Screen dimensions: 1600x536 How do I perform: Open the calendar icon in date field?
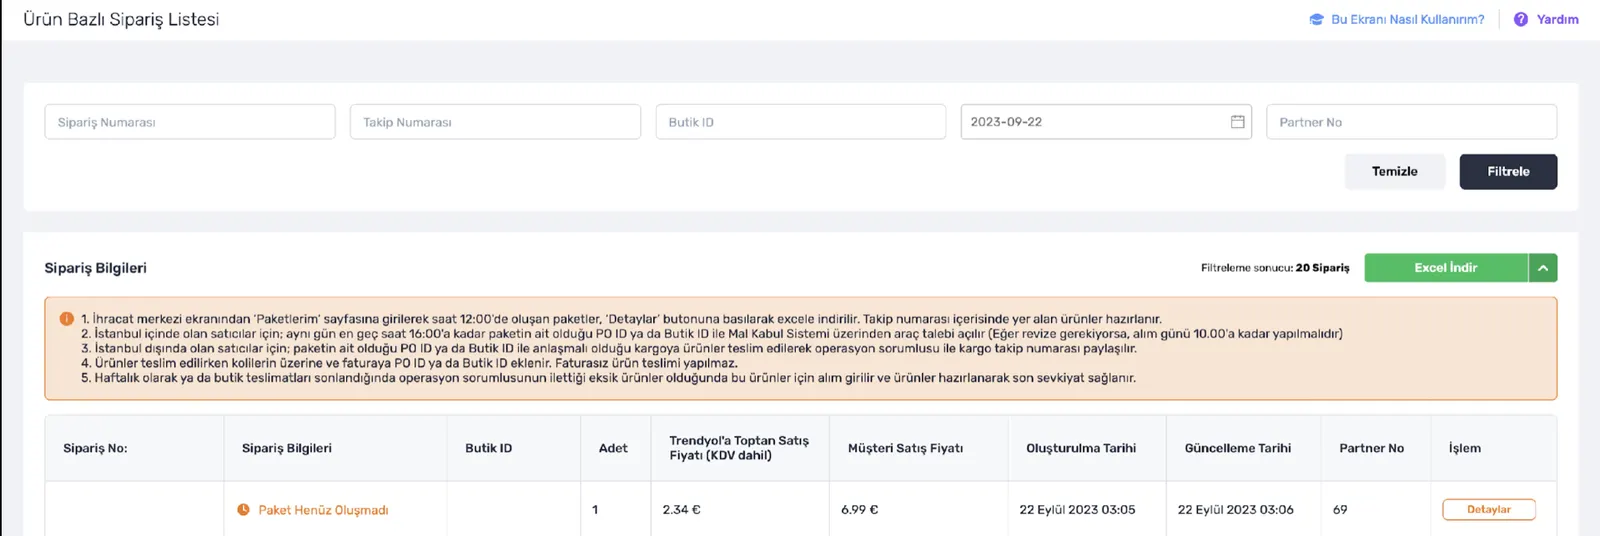(x=1237, y=122)
